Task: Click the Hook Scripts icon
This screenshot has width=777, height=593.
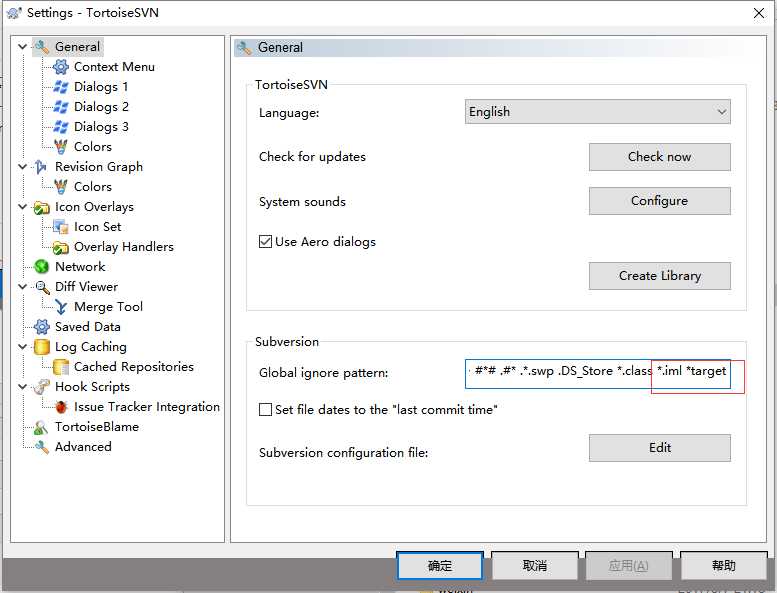Action: coord(42,387)
